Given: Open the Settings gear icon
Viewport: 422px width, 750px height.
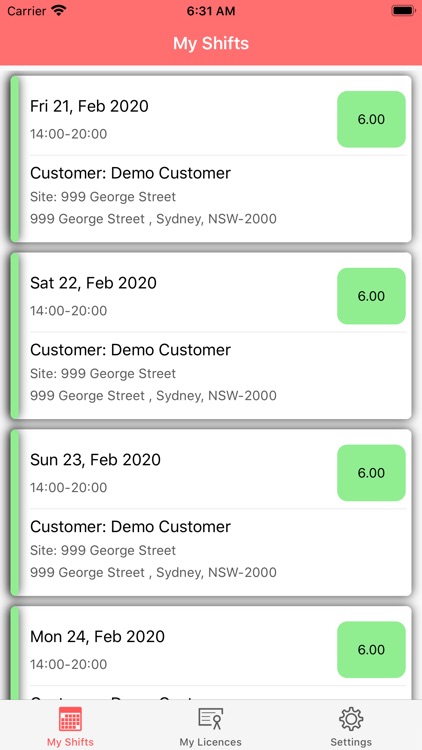Looking at the screenshot, I should [x=351, y=719].
